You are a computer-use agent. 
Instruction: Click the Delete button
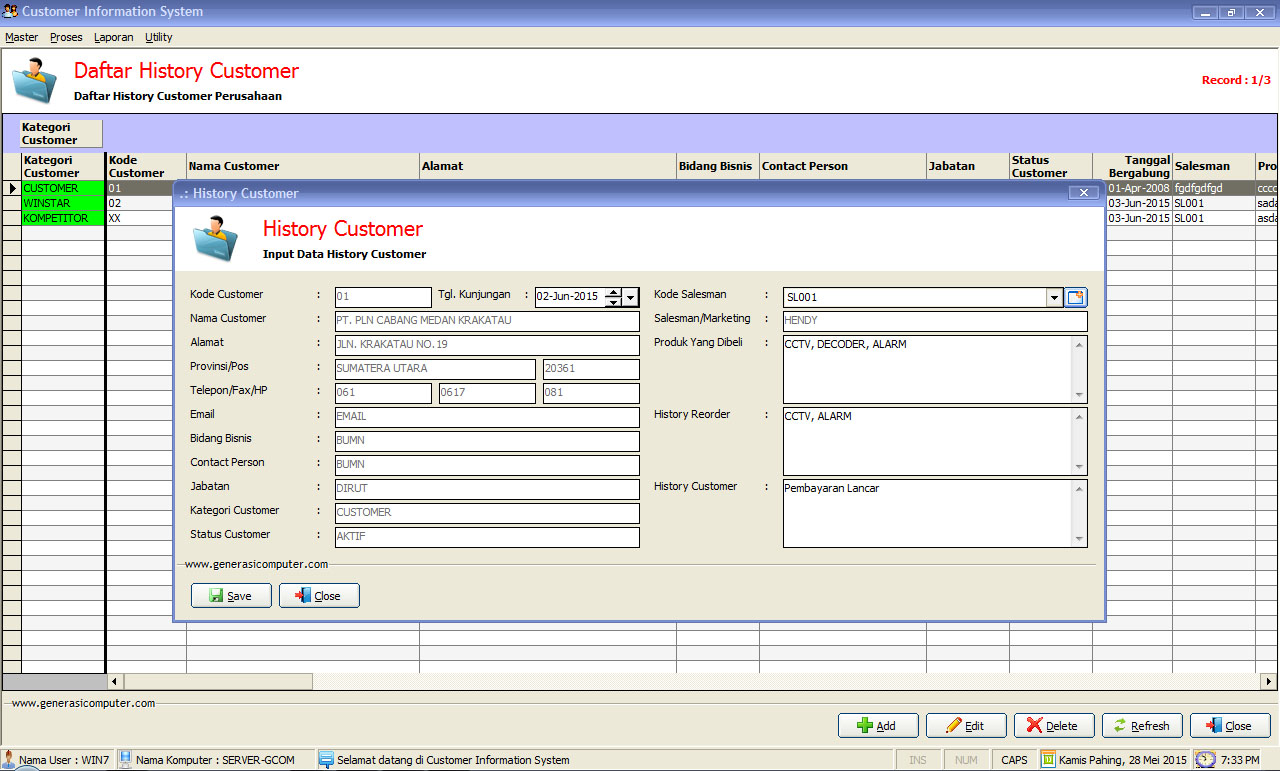(1053, 726)
